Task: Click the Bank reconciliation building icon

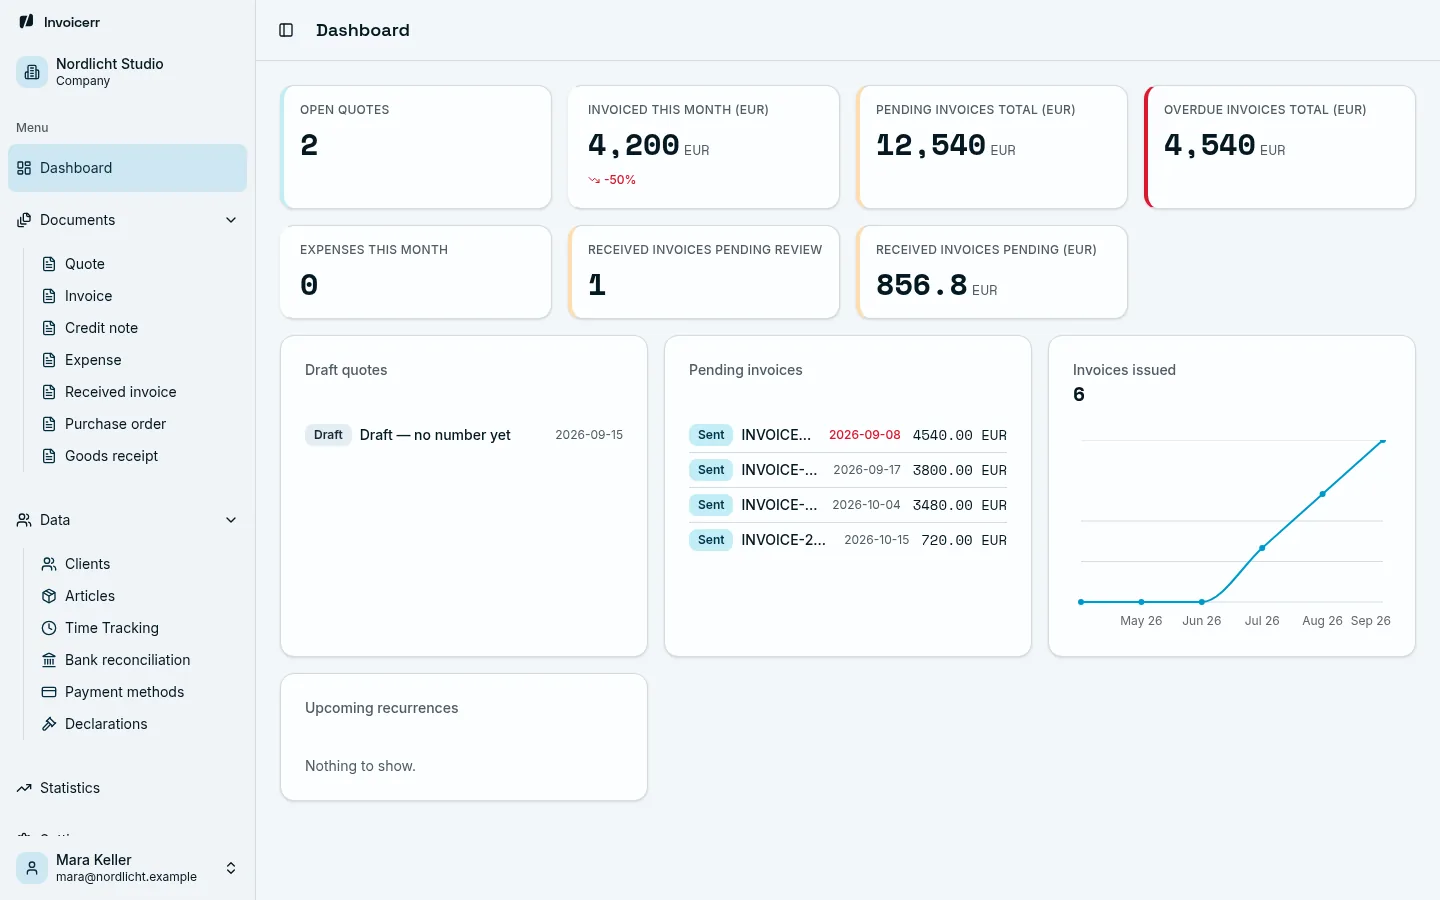Action: click(49, 660)
